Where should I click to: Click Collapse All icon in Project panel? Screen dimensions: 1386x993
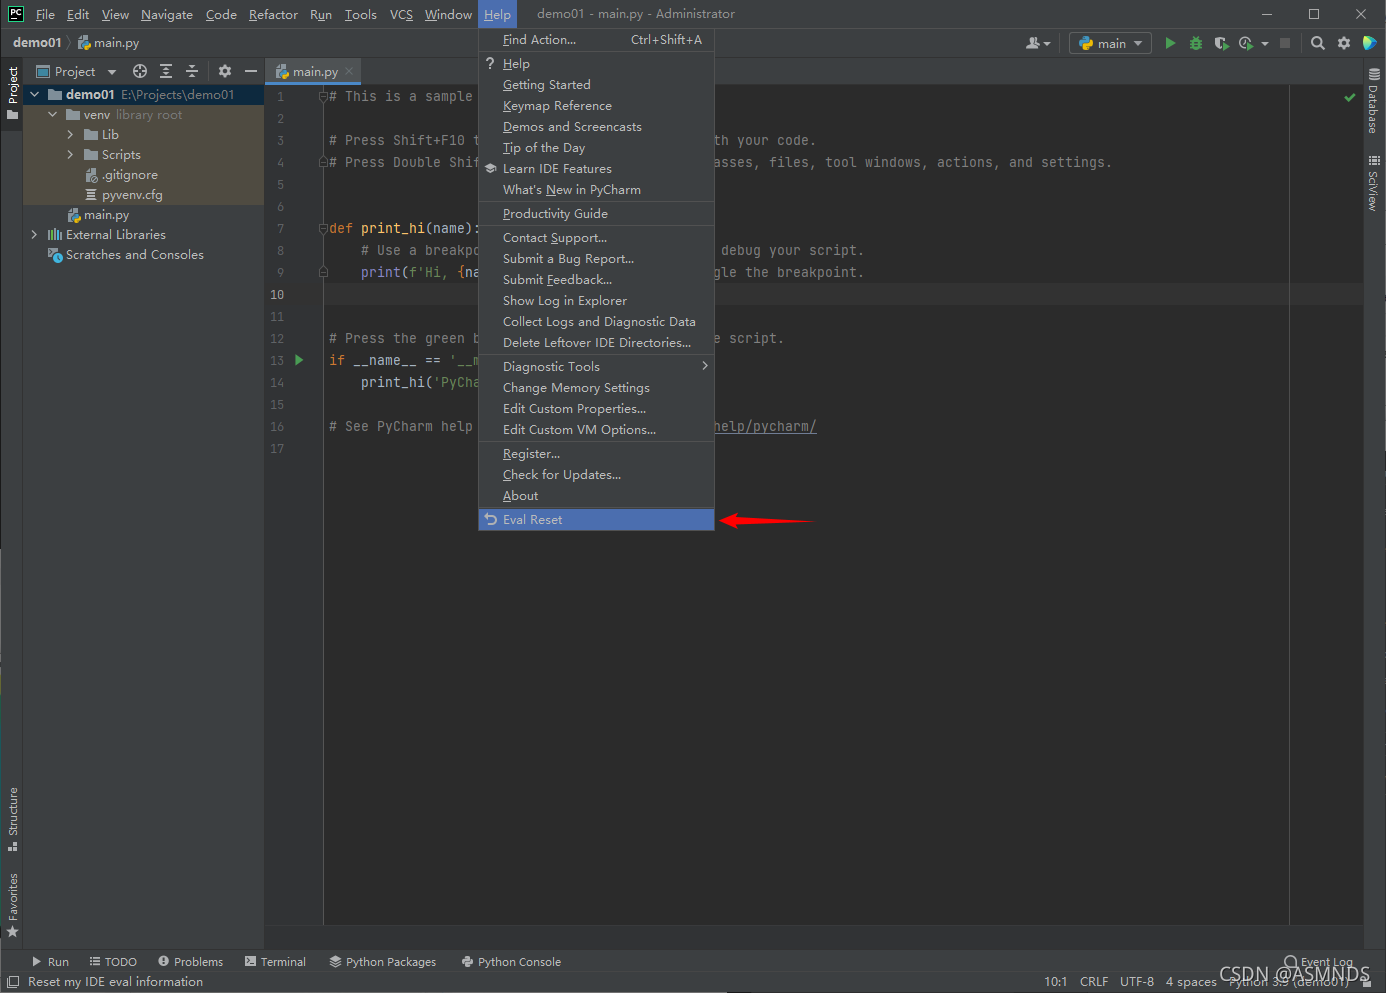[x=192, y=71]
